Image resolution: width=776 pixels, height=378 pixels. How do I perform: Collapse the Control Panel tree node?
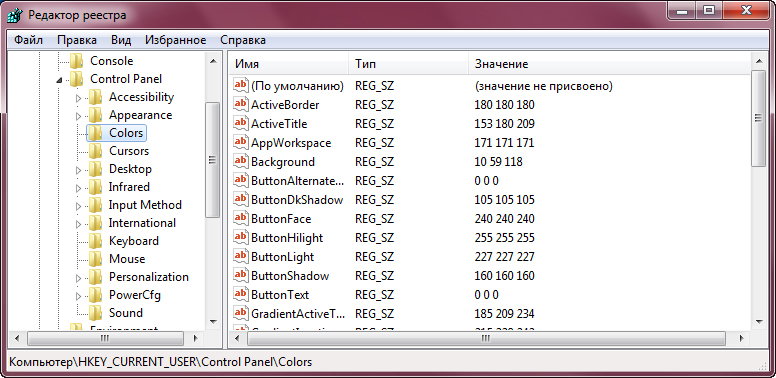pyautogui.click(x=60, y=80)
